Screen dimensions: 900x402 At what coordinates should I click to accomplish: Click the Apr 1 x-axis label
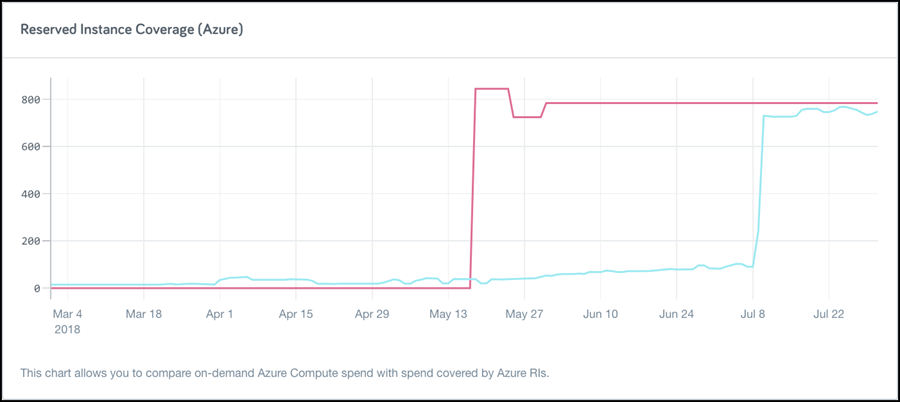[x=219, y=314]
